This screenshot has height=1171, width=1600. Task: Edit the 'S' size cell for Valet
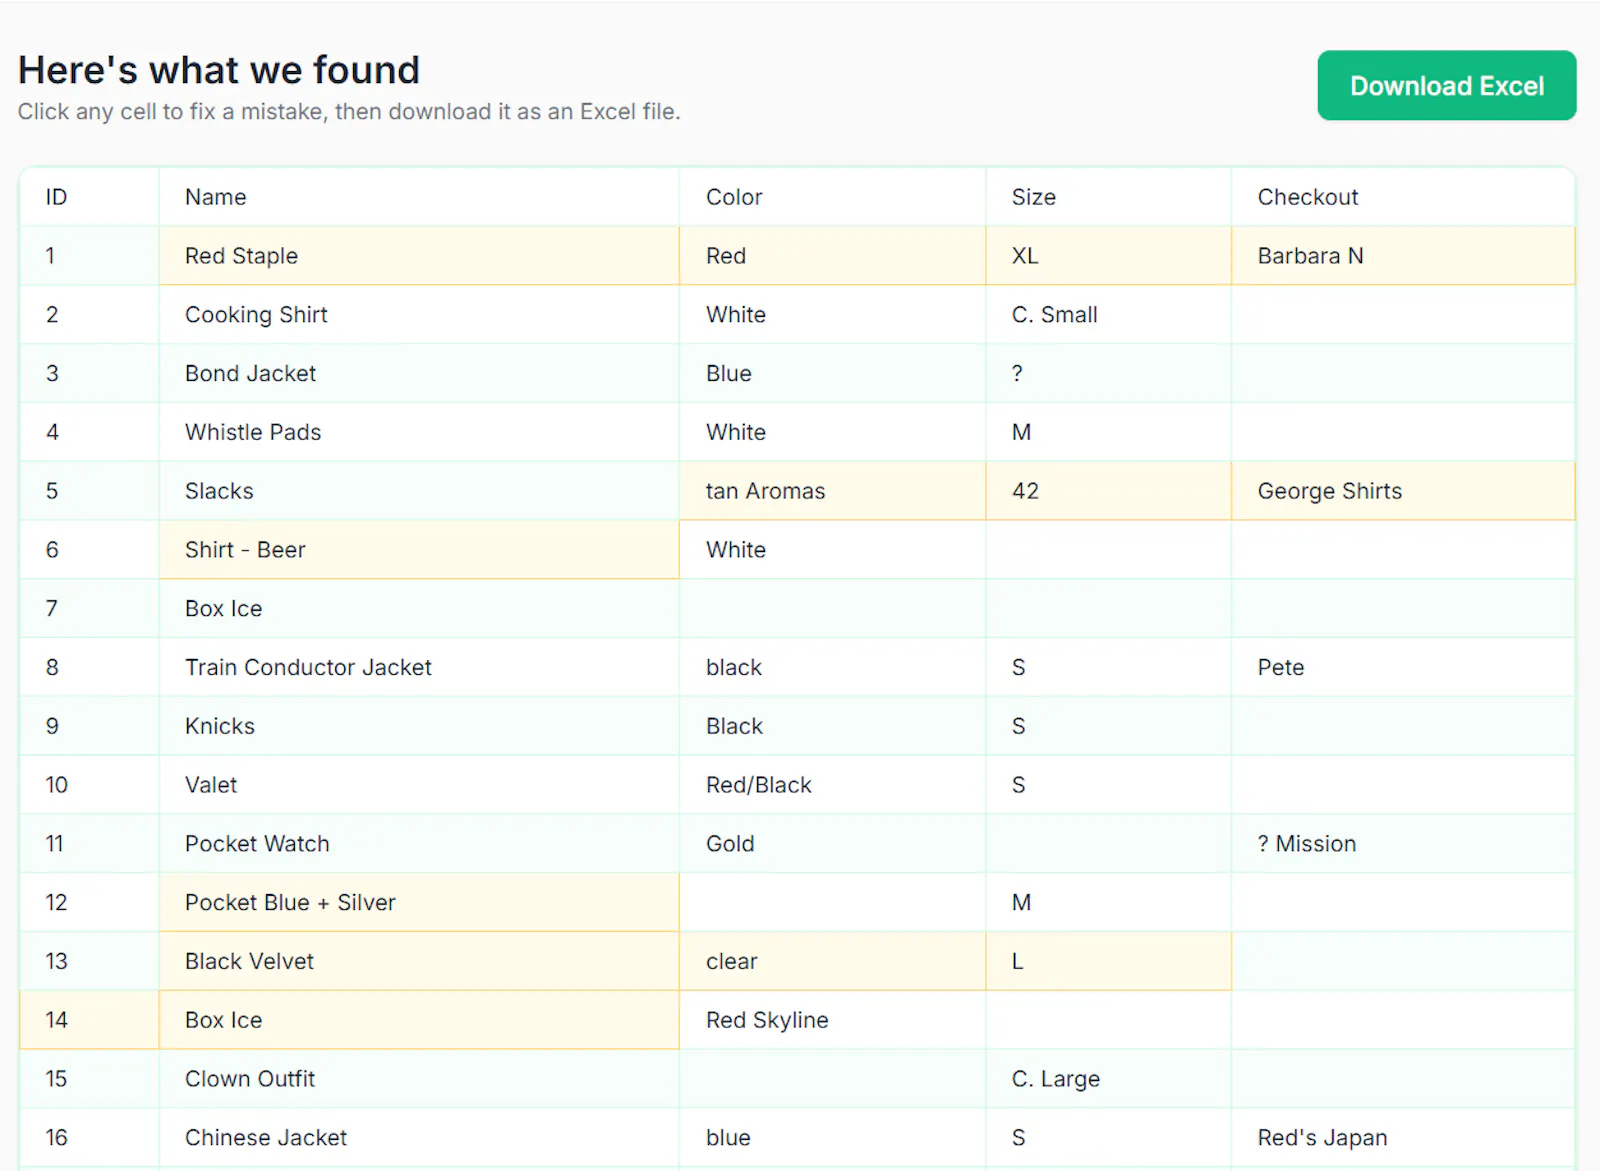click(1108, 785)
